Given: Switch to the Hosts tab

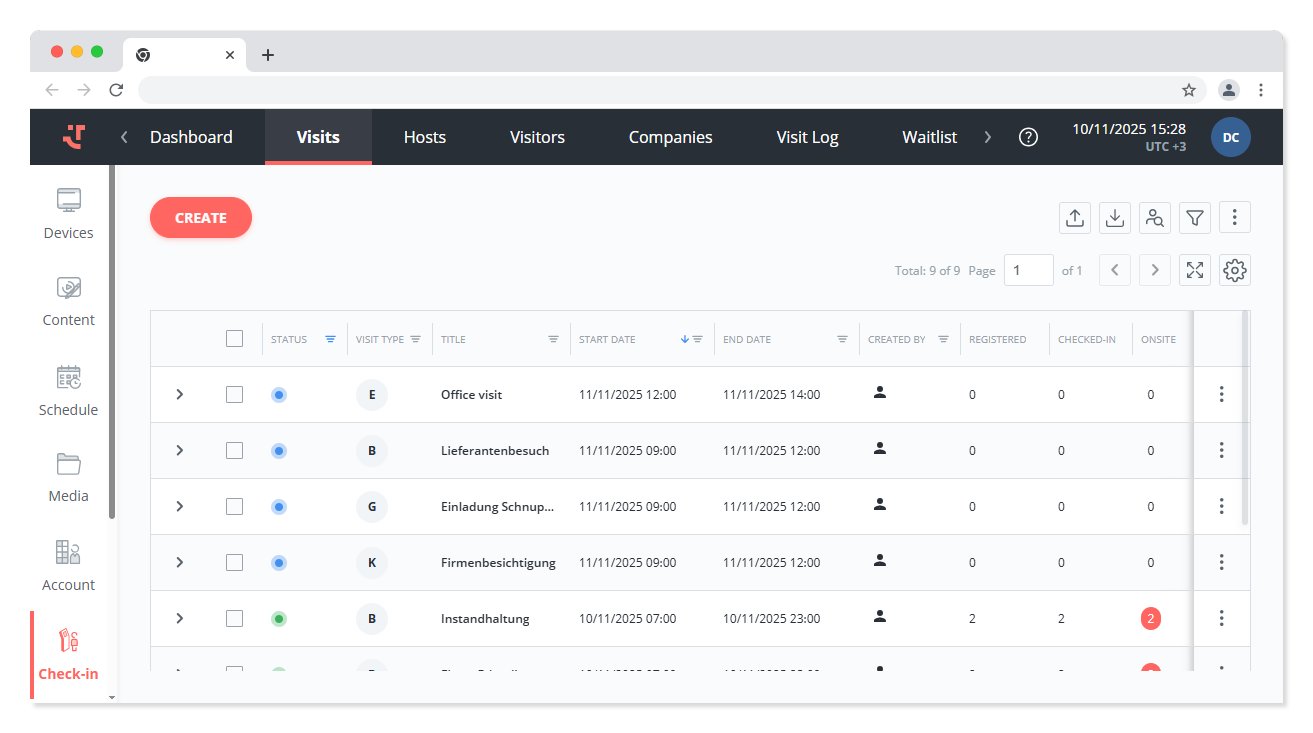Looking at the screenshot, I should [425, 137].
